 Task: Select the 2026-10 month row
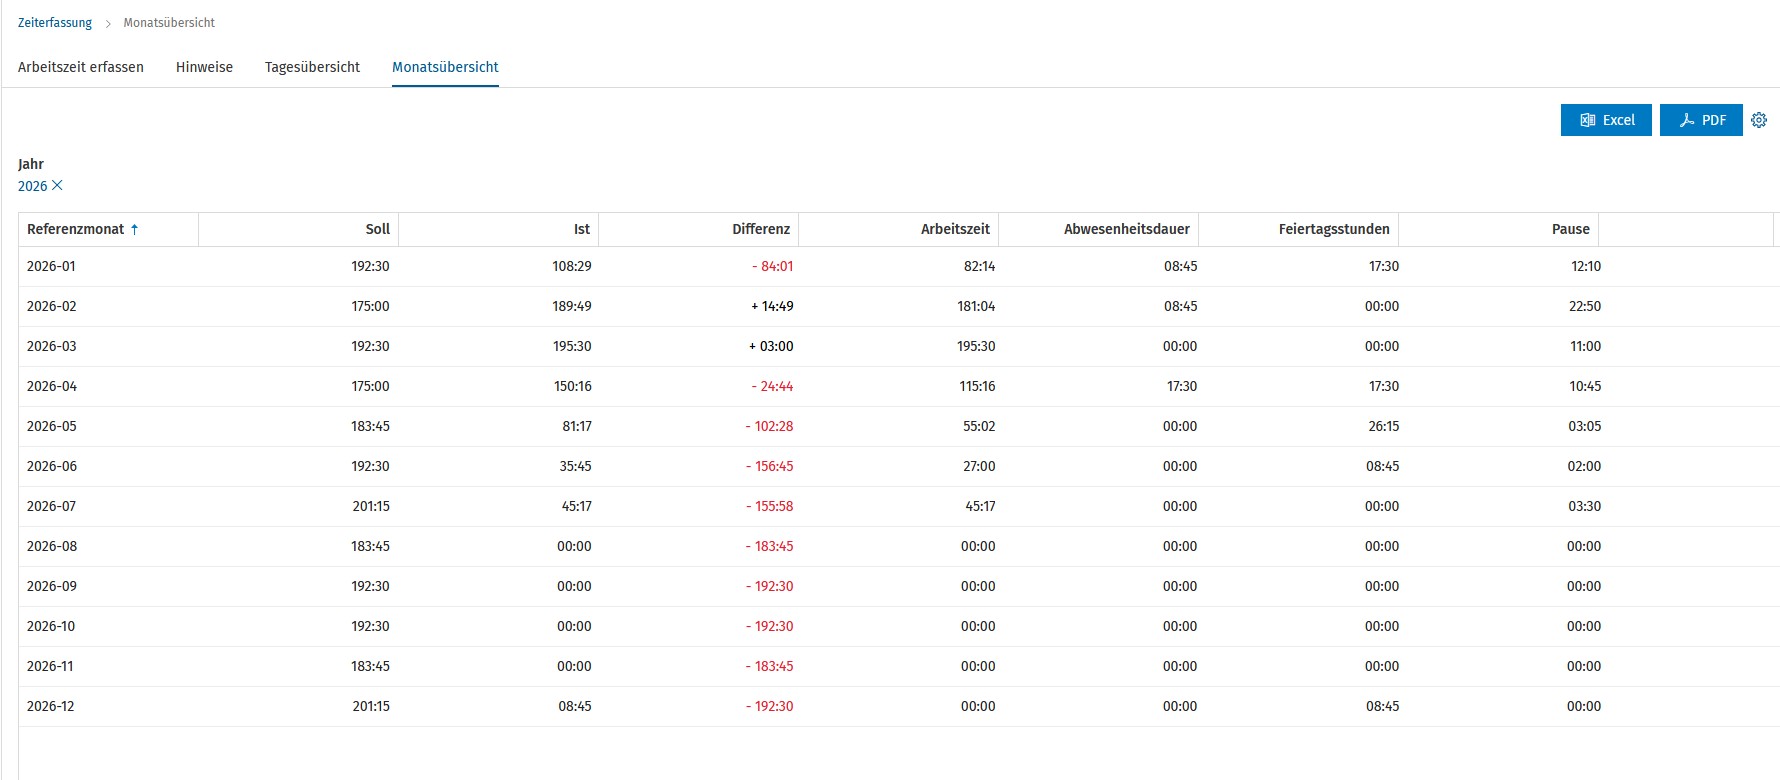click(898, 627)
